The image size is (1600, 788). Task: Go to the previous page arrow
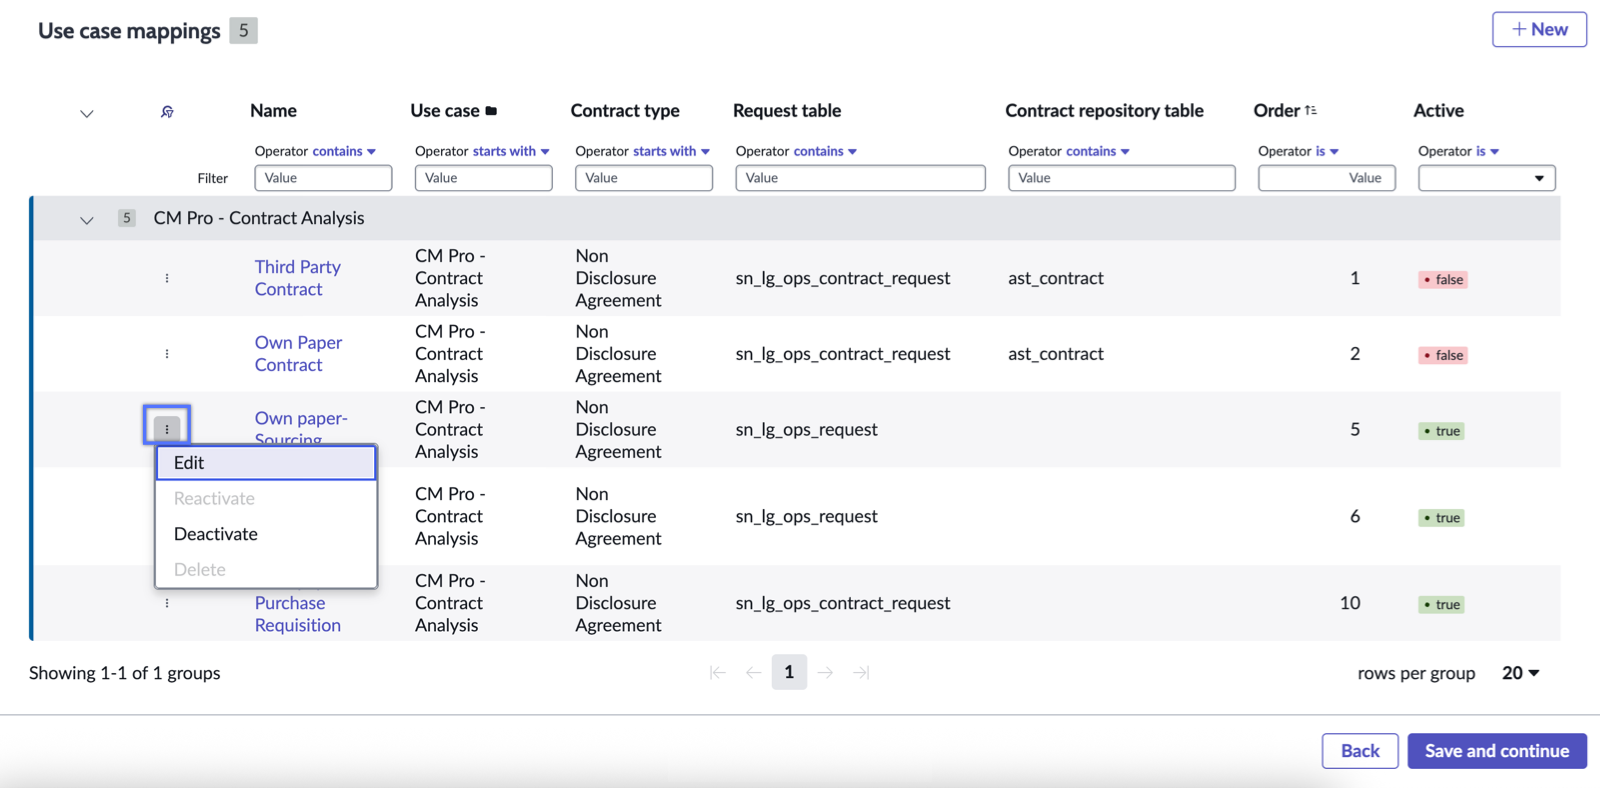click(753, 673)
